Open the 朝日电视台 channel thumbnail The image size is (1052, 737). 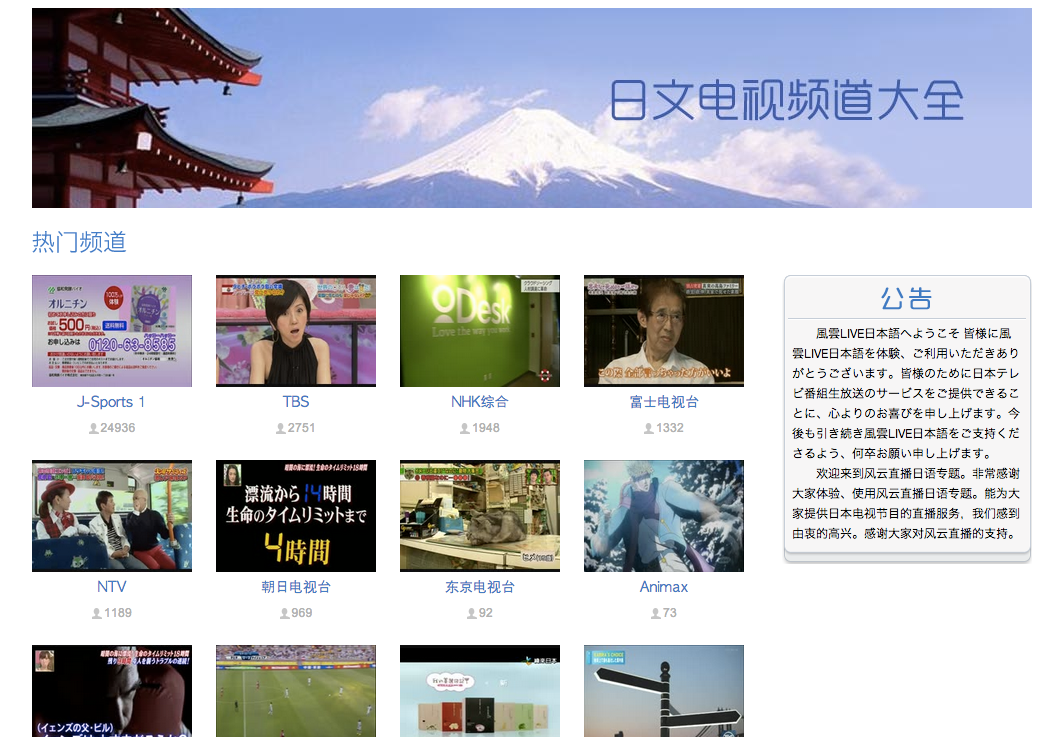[296, 516]
